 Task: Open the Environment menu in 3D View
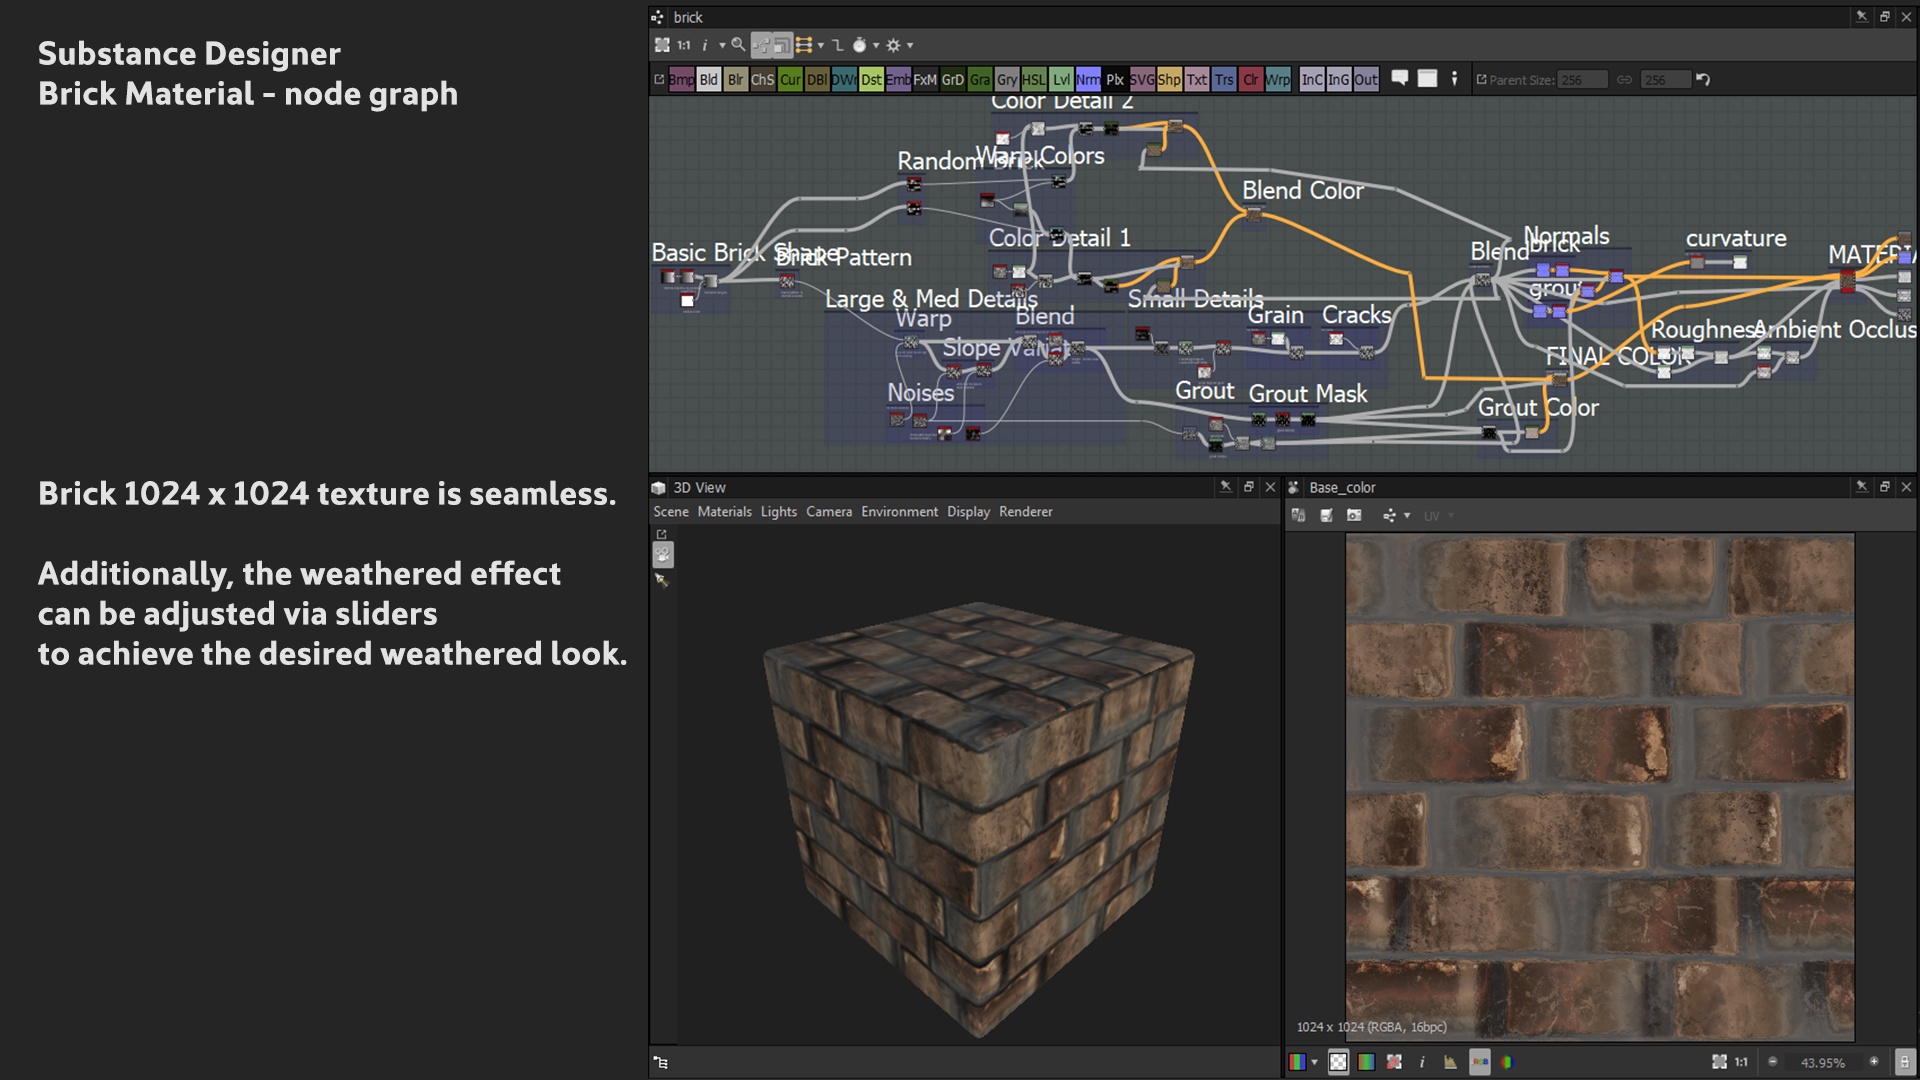pyautogui.click(x=900, y=512)
